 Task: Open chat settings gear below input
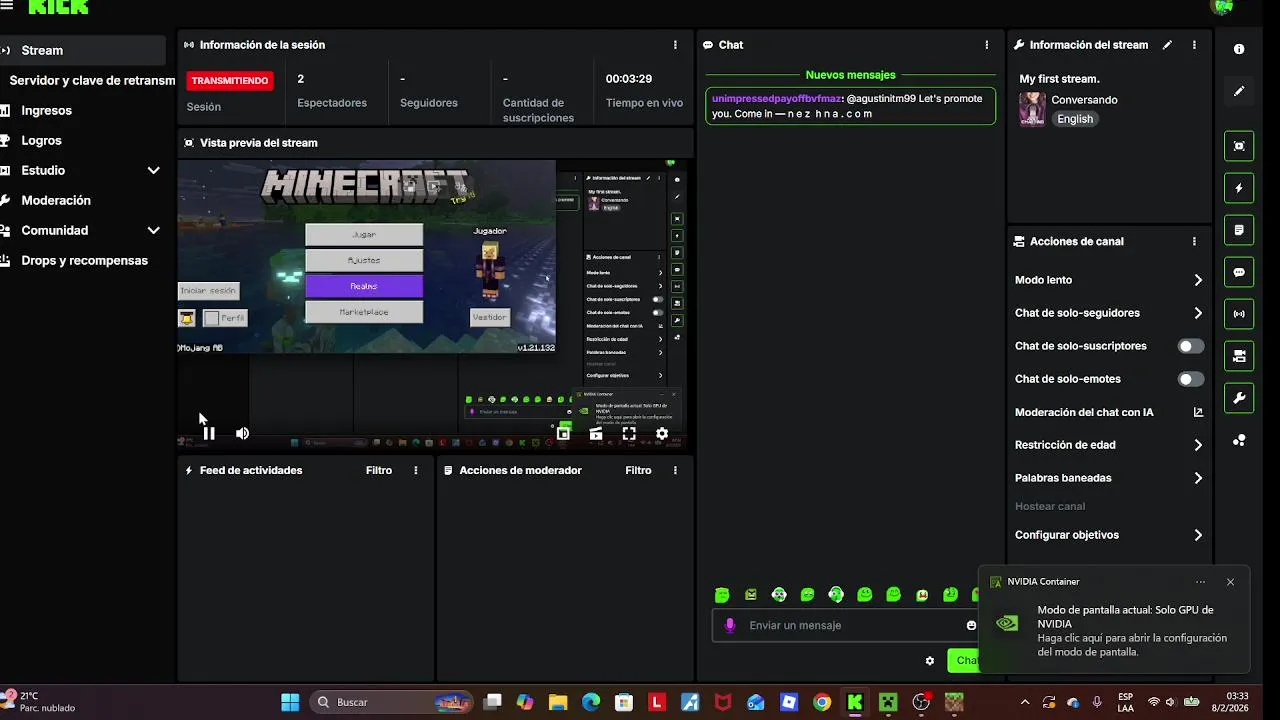pyautogui.click(x=930, y=660)
